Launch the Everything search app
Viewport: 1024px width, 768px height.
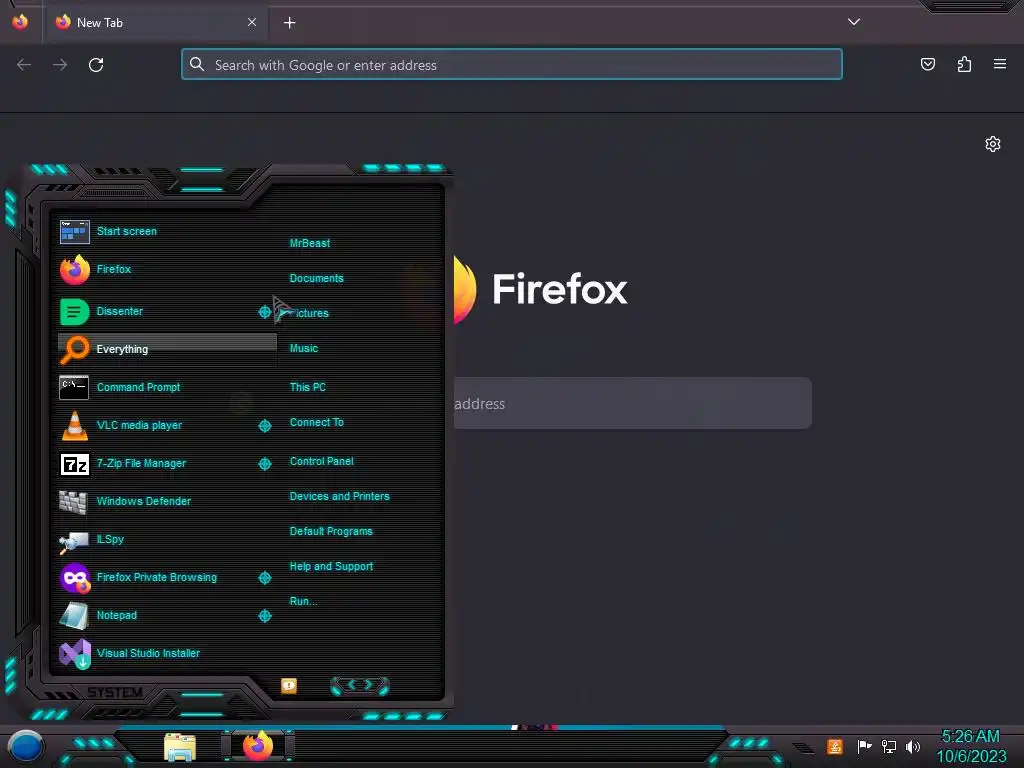(167, 349)
